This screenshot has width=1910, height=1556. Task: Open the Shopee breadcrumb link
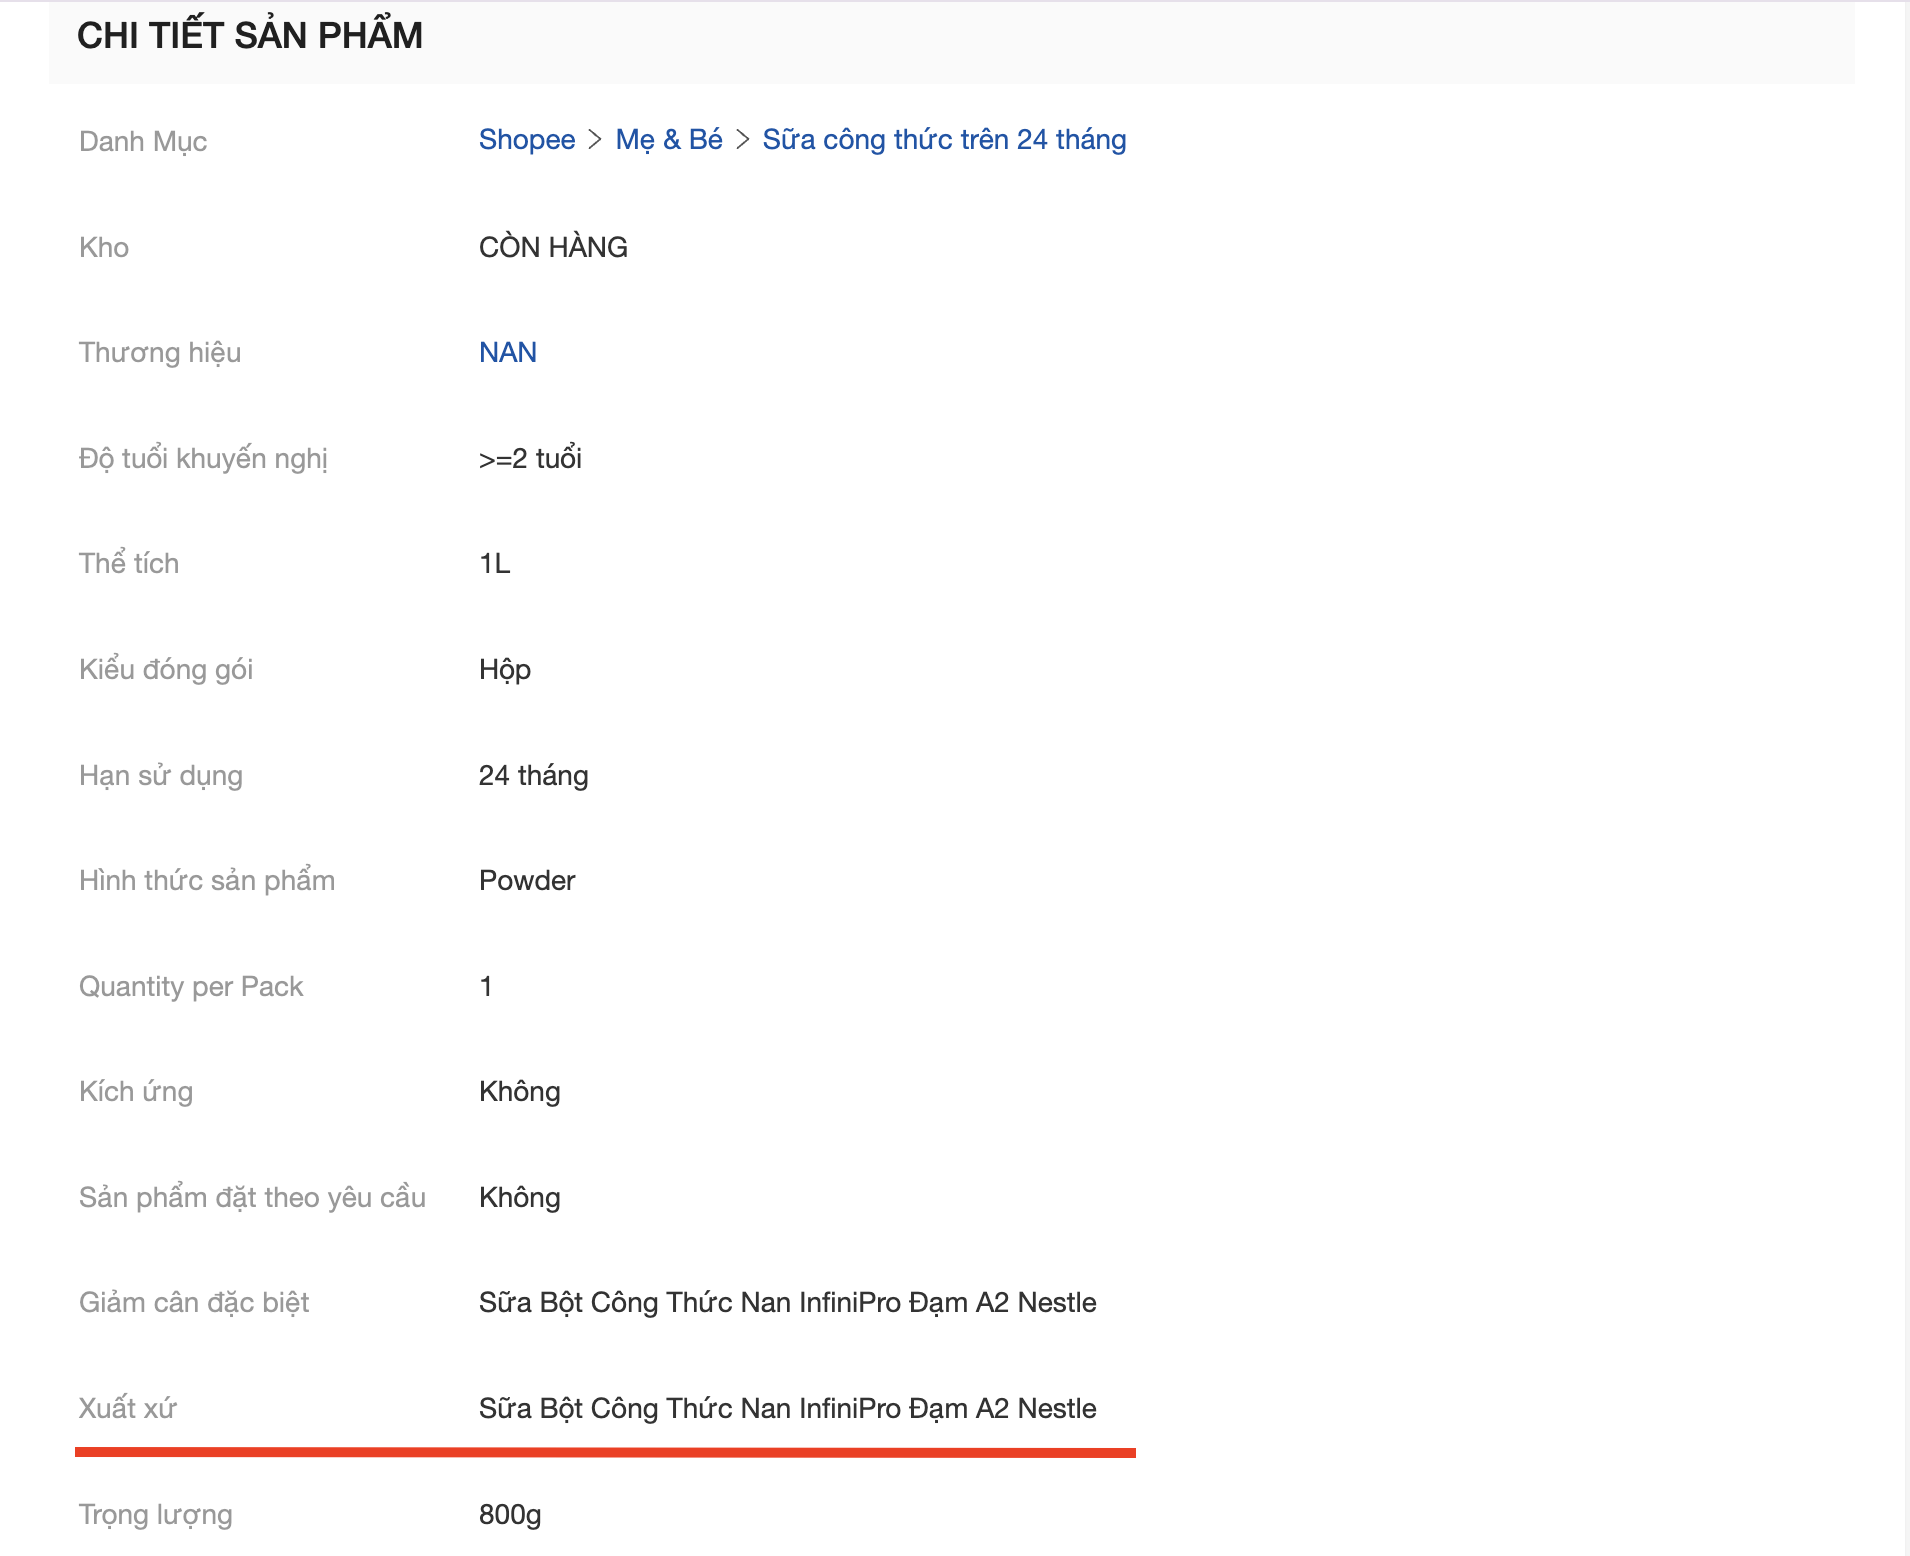pos(527,140)
